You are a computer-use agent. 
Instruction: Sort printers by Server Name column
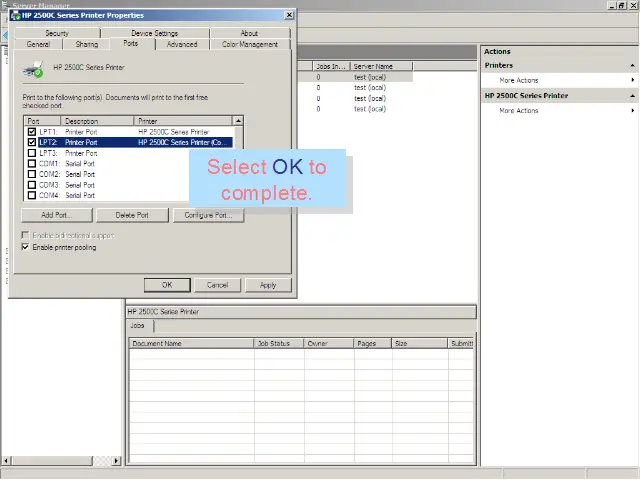381,66
